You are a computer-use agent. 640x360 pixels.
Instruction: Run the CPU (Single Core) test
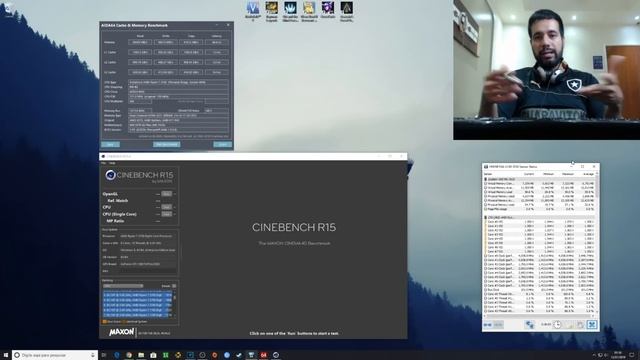click(x=167, y=214)
